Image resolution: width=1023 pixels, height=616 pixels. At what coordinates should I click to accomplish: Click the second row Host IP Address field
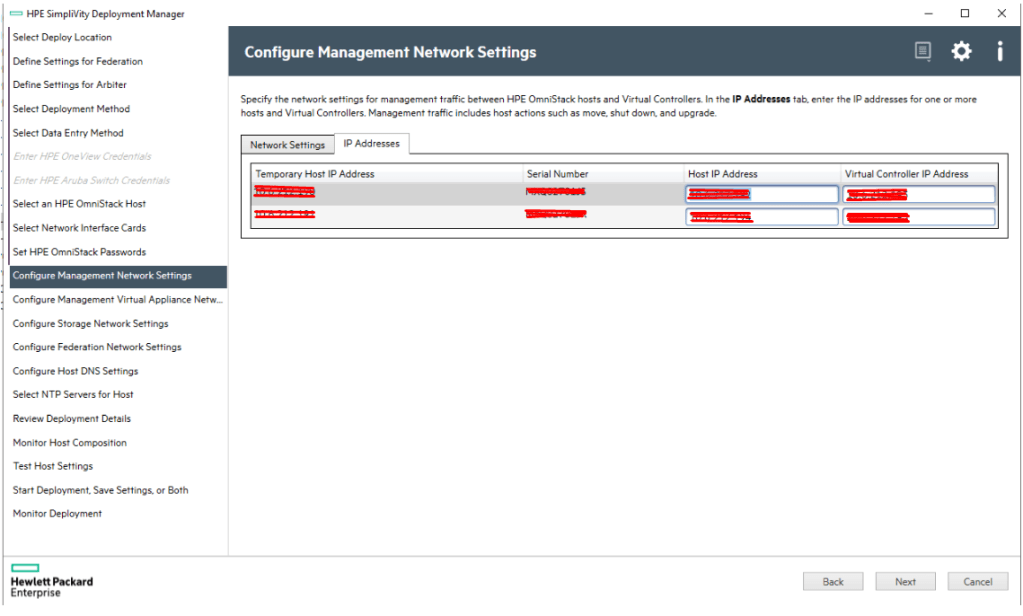(x=762, y=217)
